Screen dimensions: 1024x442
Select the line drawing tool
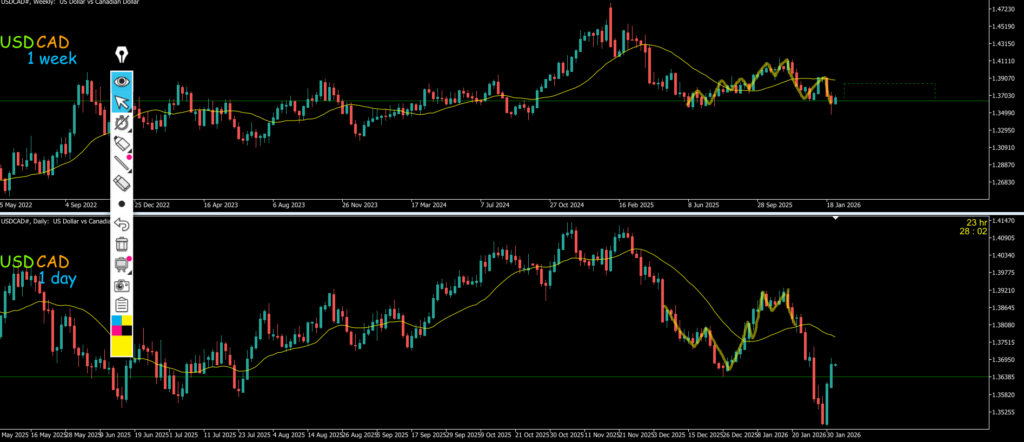pos(122,164)
